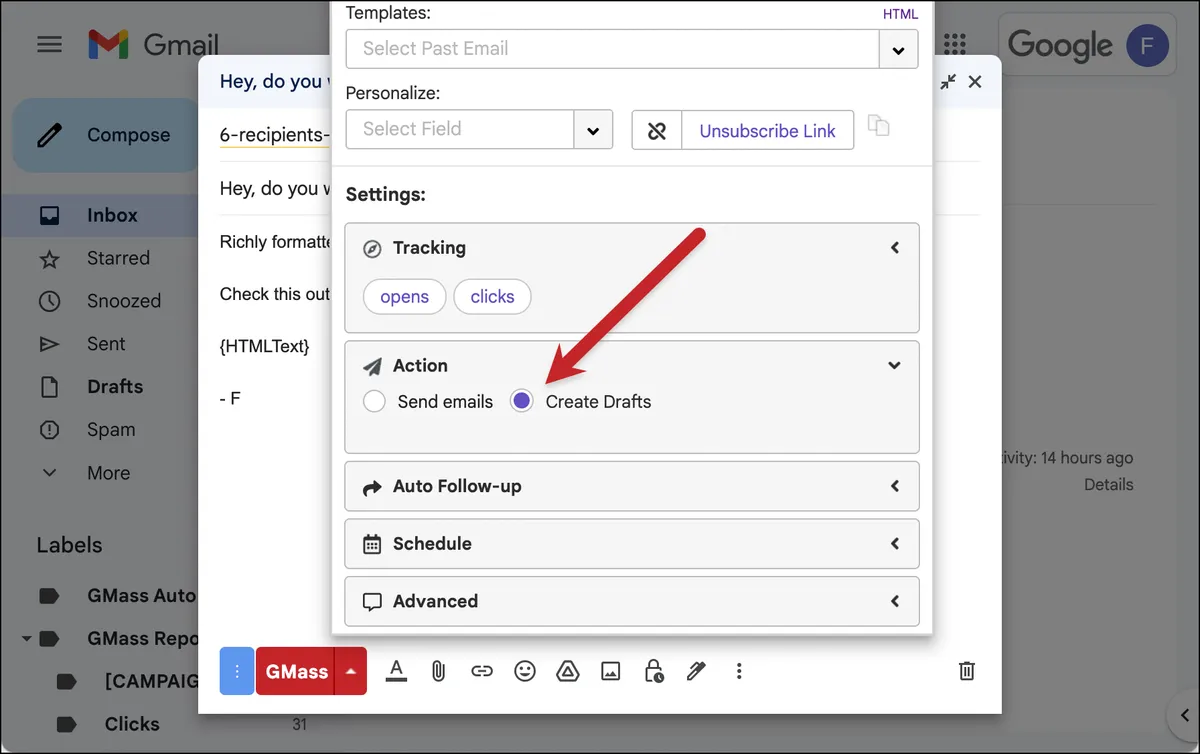Open the Inbox folder
Viewport: 1200px width, 754px height.
[x=112, y=215]
